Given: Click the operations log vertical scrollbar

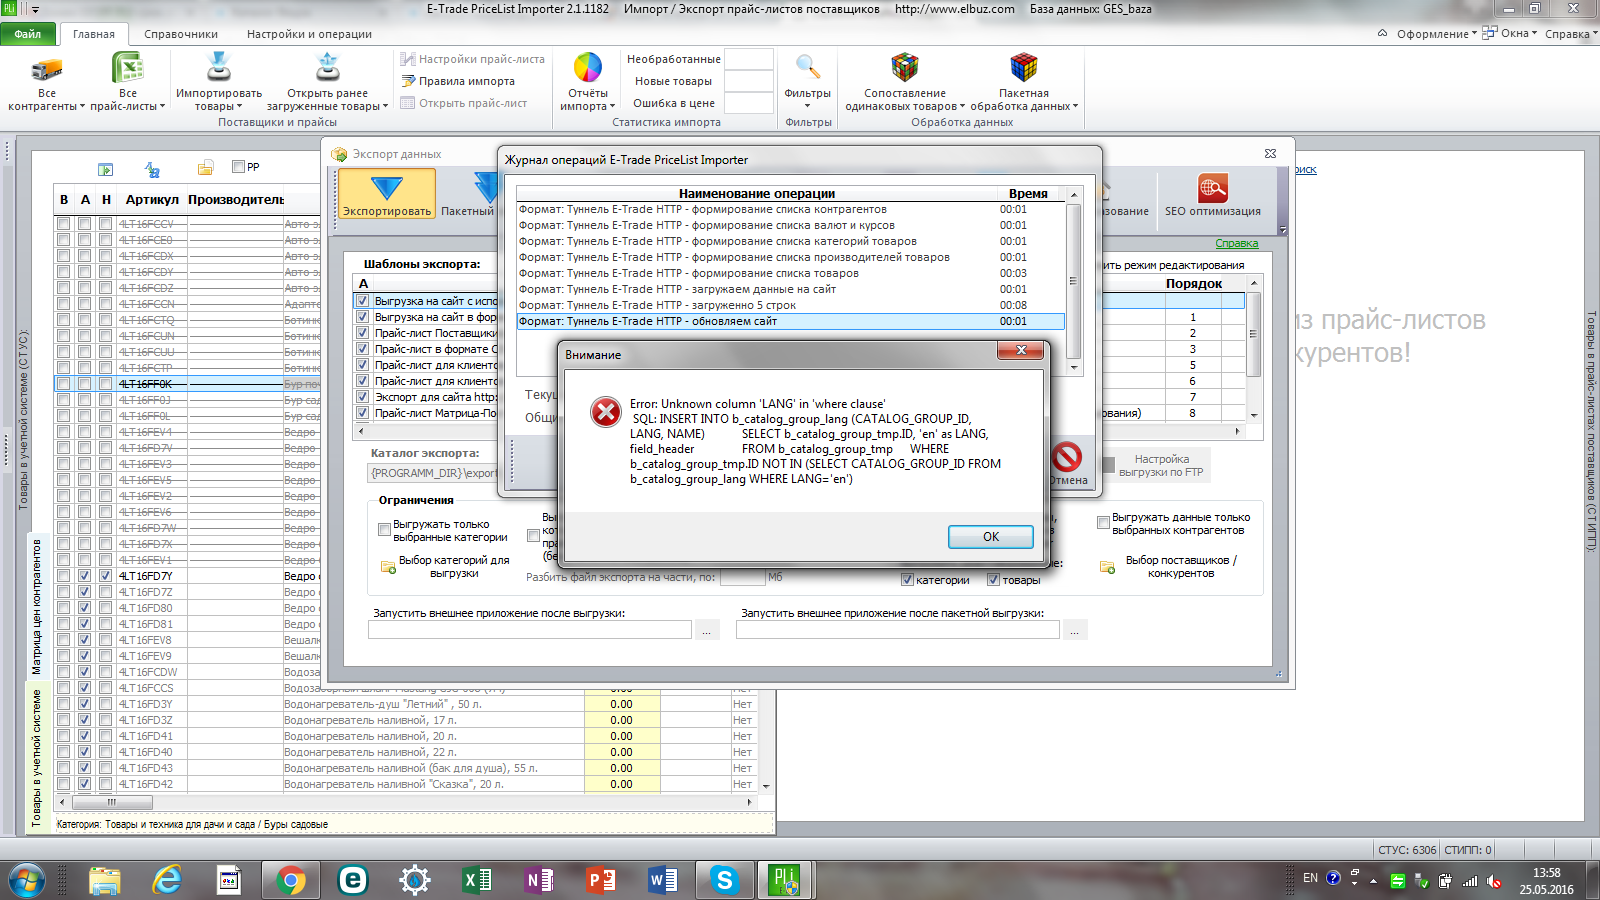Looking at the screenshot, I should [1074, 281].
